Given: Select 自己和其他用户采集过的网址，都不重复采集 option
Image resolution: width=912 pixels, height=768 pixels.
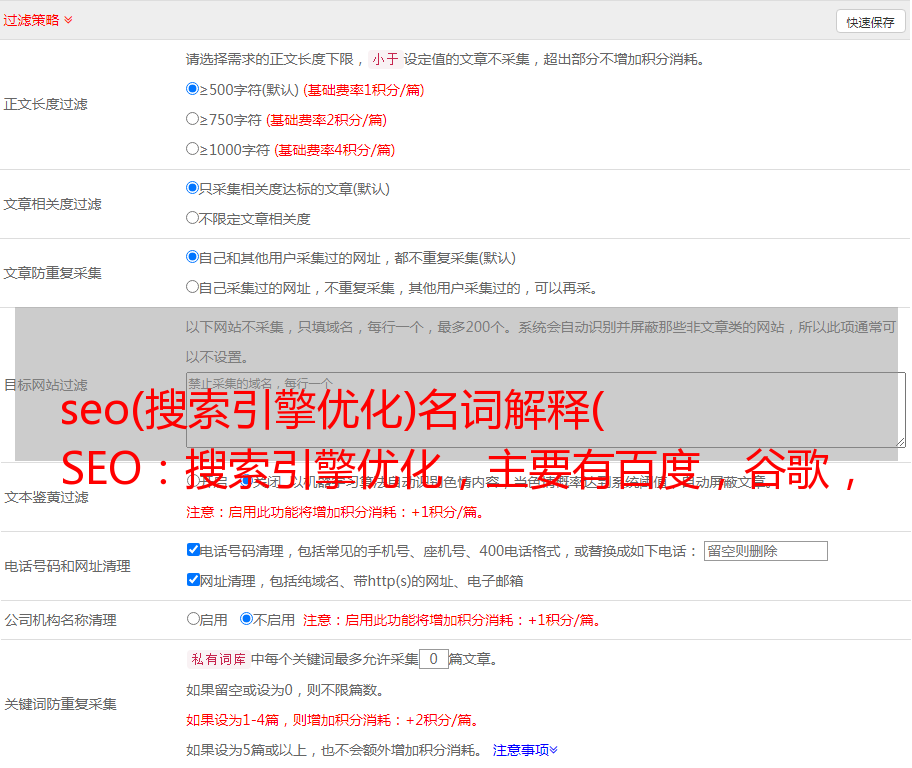Looking at the screenshot, I should [x=192, y=257].
